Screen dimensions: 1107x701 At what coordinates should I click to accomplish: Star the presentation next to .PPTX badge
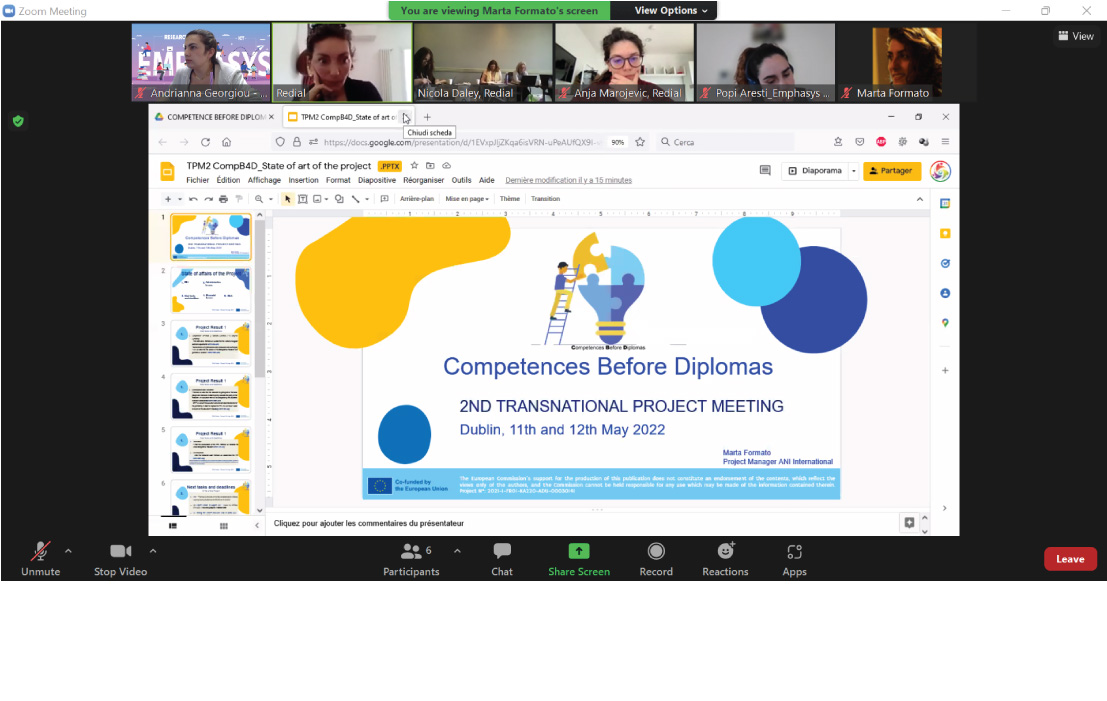point(414,166)
